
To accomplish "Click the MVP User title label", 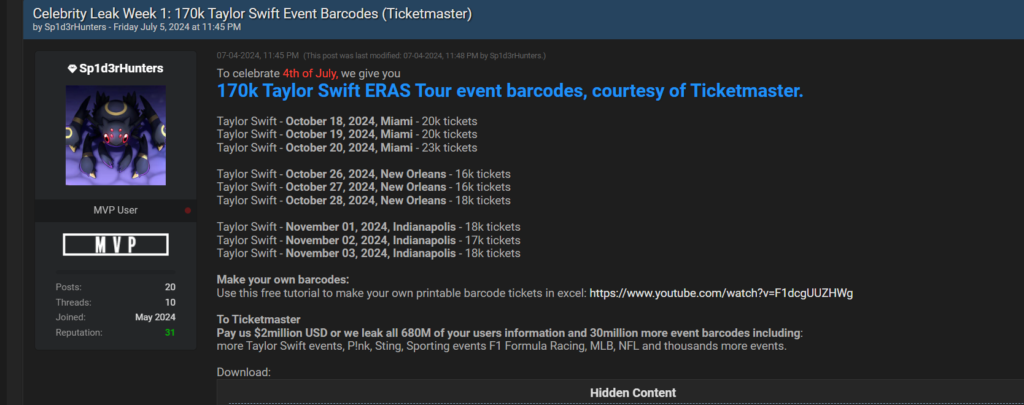I will coord(115,211).
